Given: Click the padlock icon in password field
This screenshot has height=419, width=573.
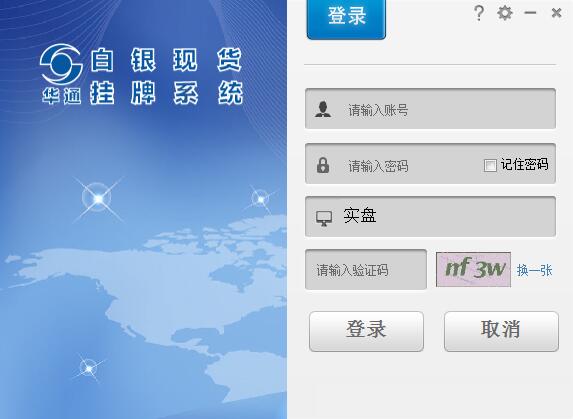Looking at the screenshot, I should click(323, 165).
